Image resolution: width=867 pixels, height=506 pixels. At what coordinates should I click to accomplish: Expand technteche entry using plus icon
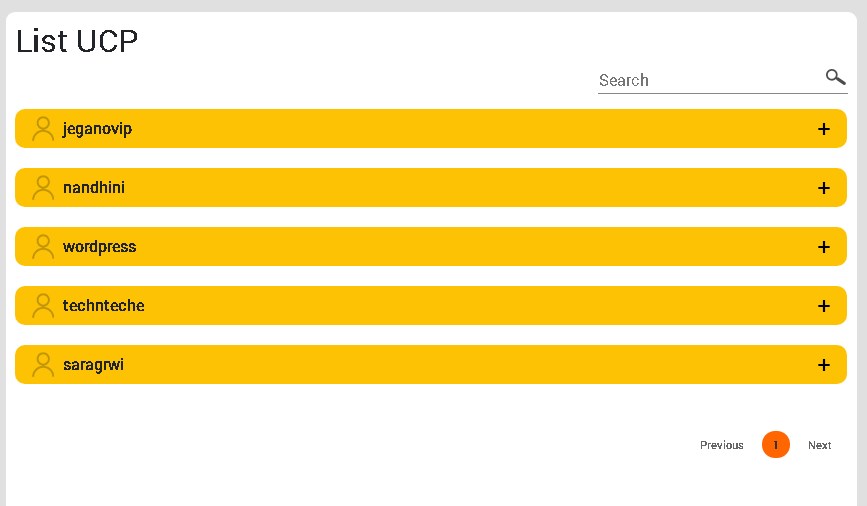(x=824, y=306)
